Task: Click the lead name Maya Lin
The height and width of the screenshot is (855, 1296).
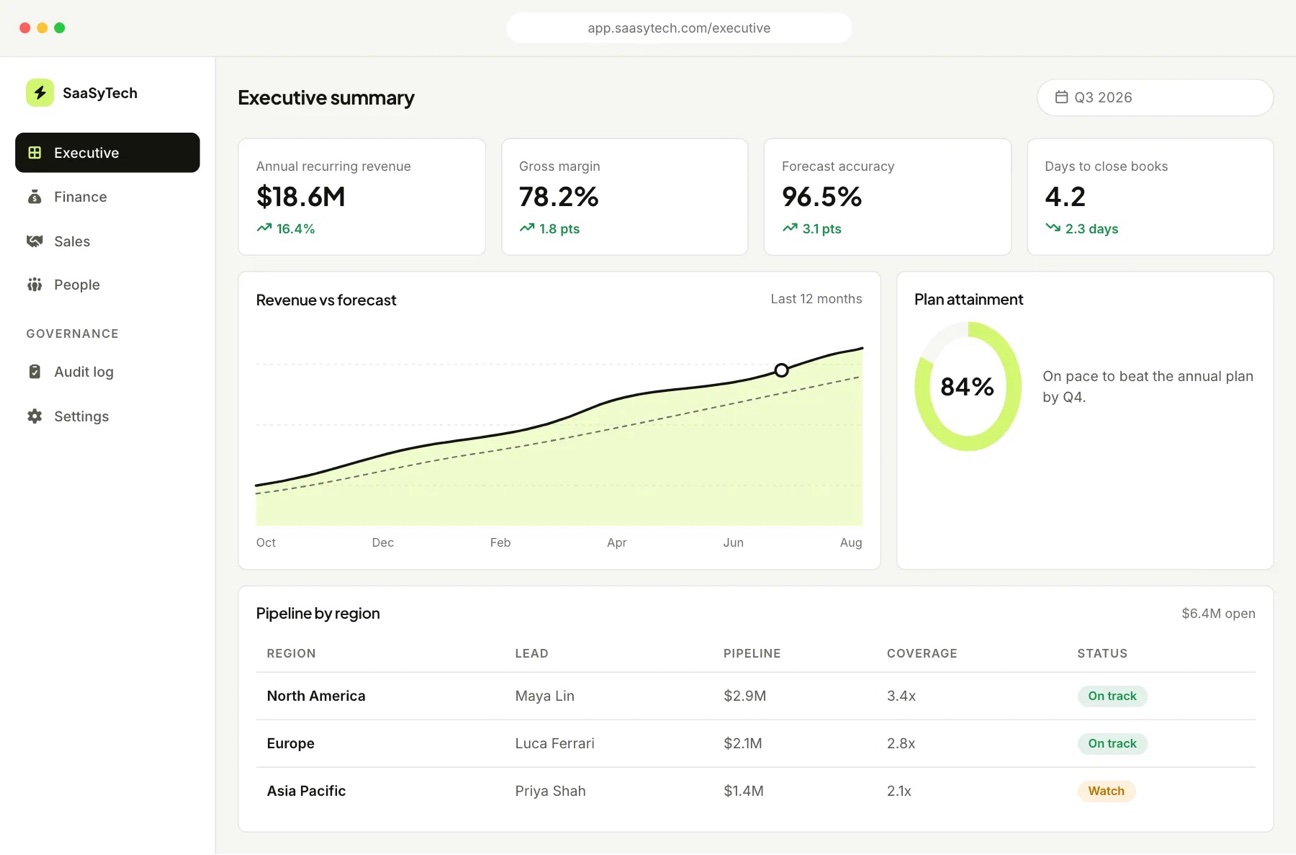Action: [x=545, y=696]
